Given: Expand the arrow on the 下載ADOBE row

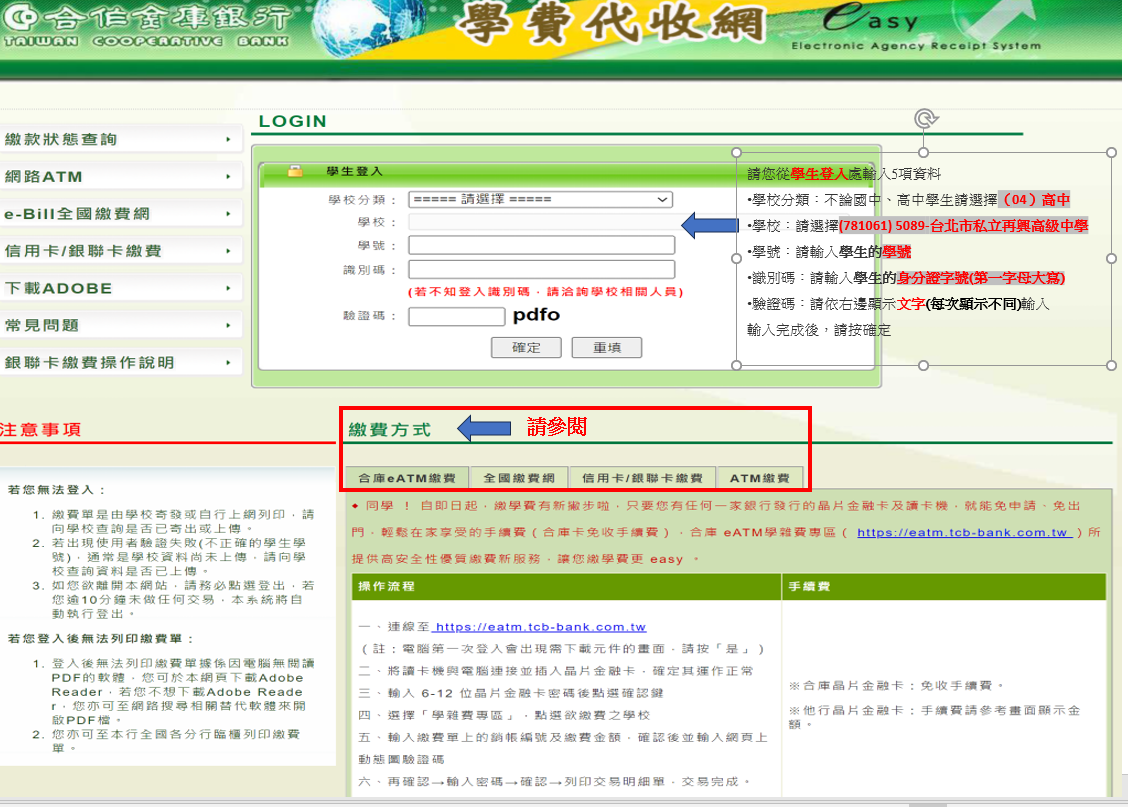Looking at the screenshot, I should pyautogui.click(x=228, y=288).
